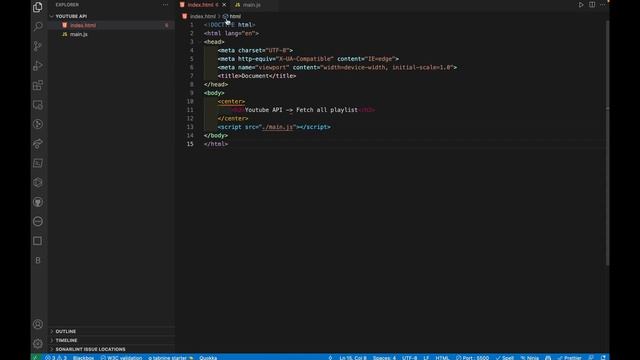Change indentation via Spaces: 4
The height and width of the screenshot is (360, 640).
(384, 358)
